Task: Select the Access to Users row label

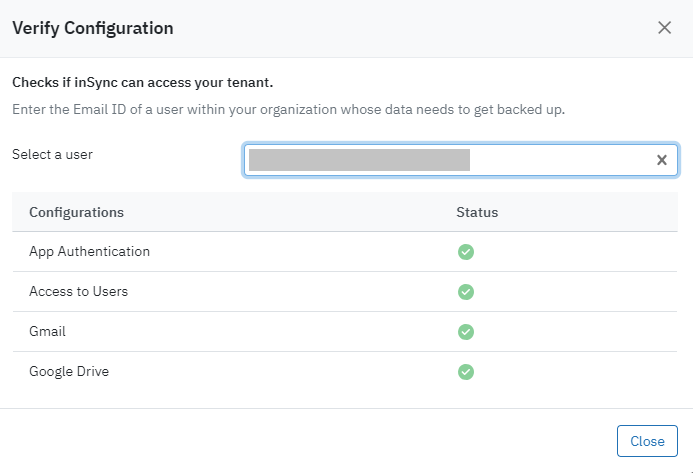Action: (x=78, y=291)
